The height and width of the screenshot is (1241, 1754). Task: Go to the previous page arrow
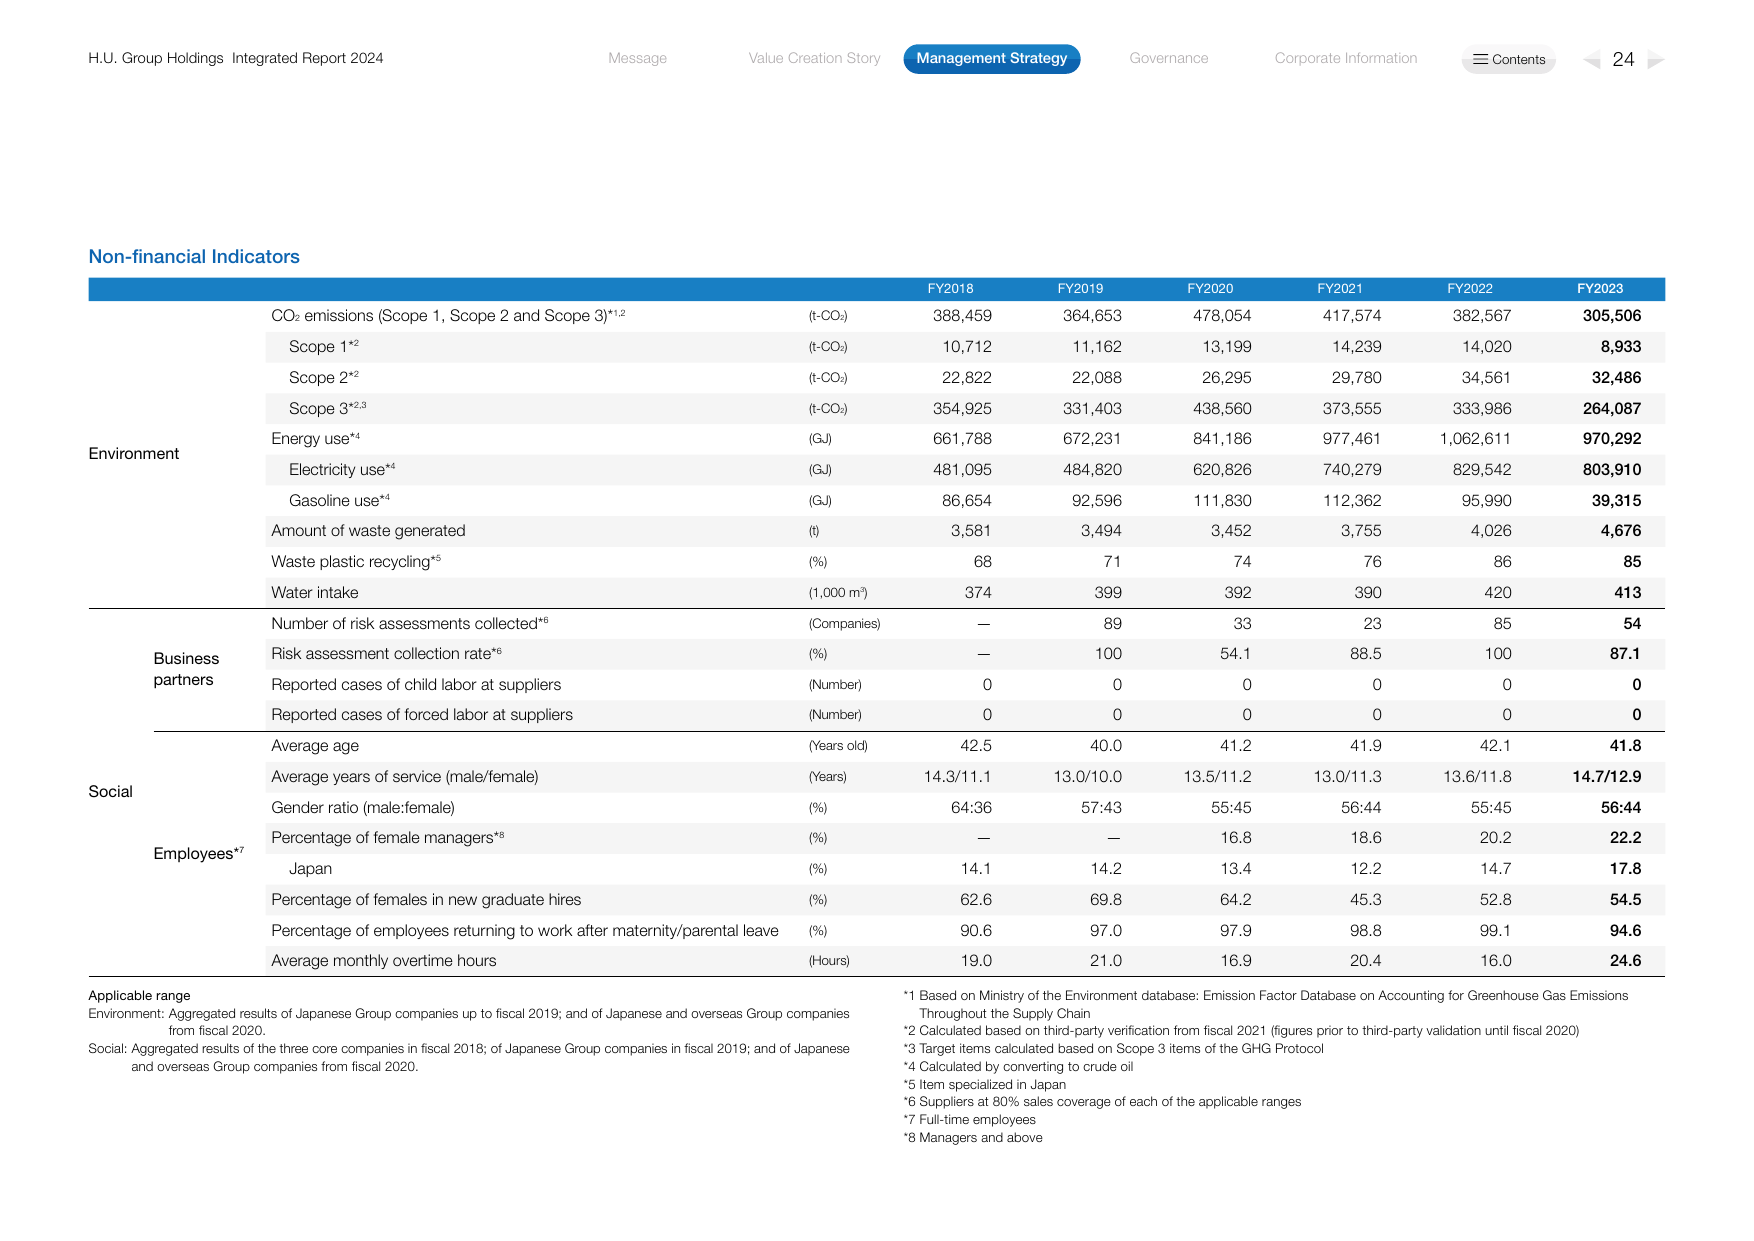[x=1592, y=60]
